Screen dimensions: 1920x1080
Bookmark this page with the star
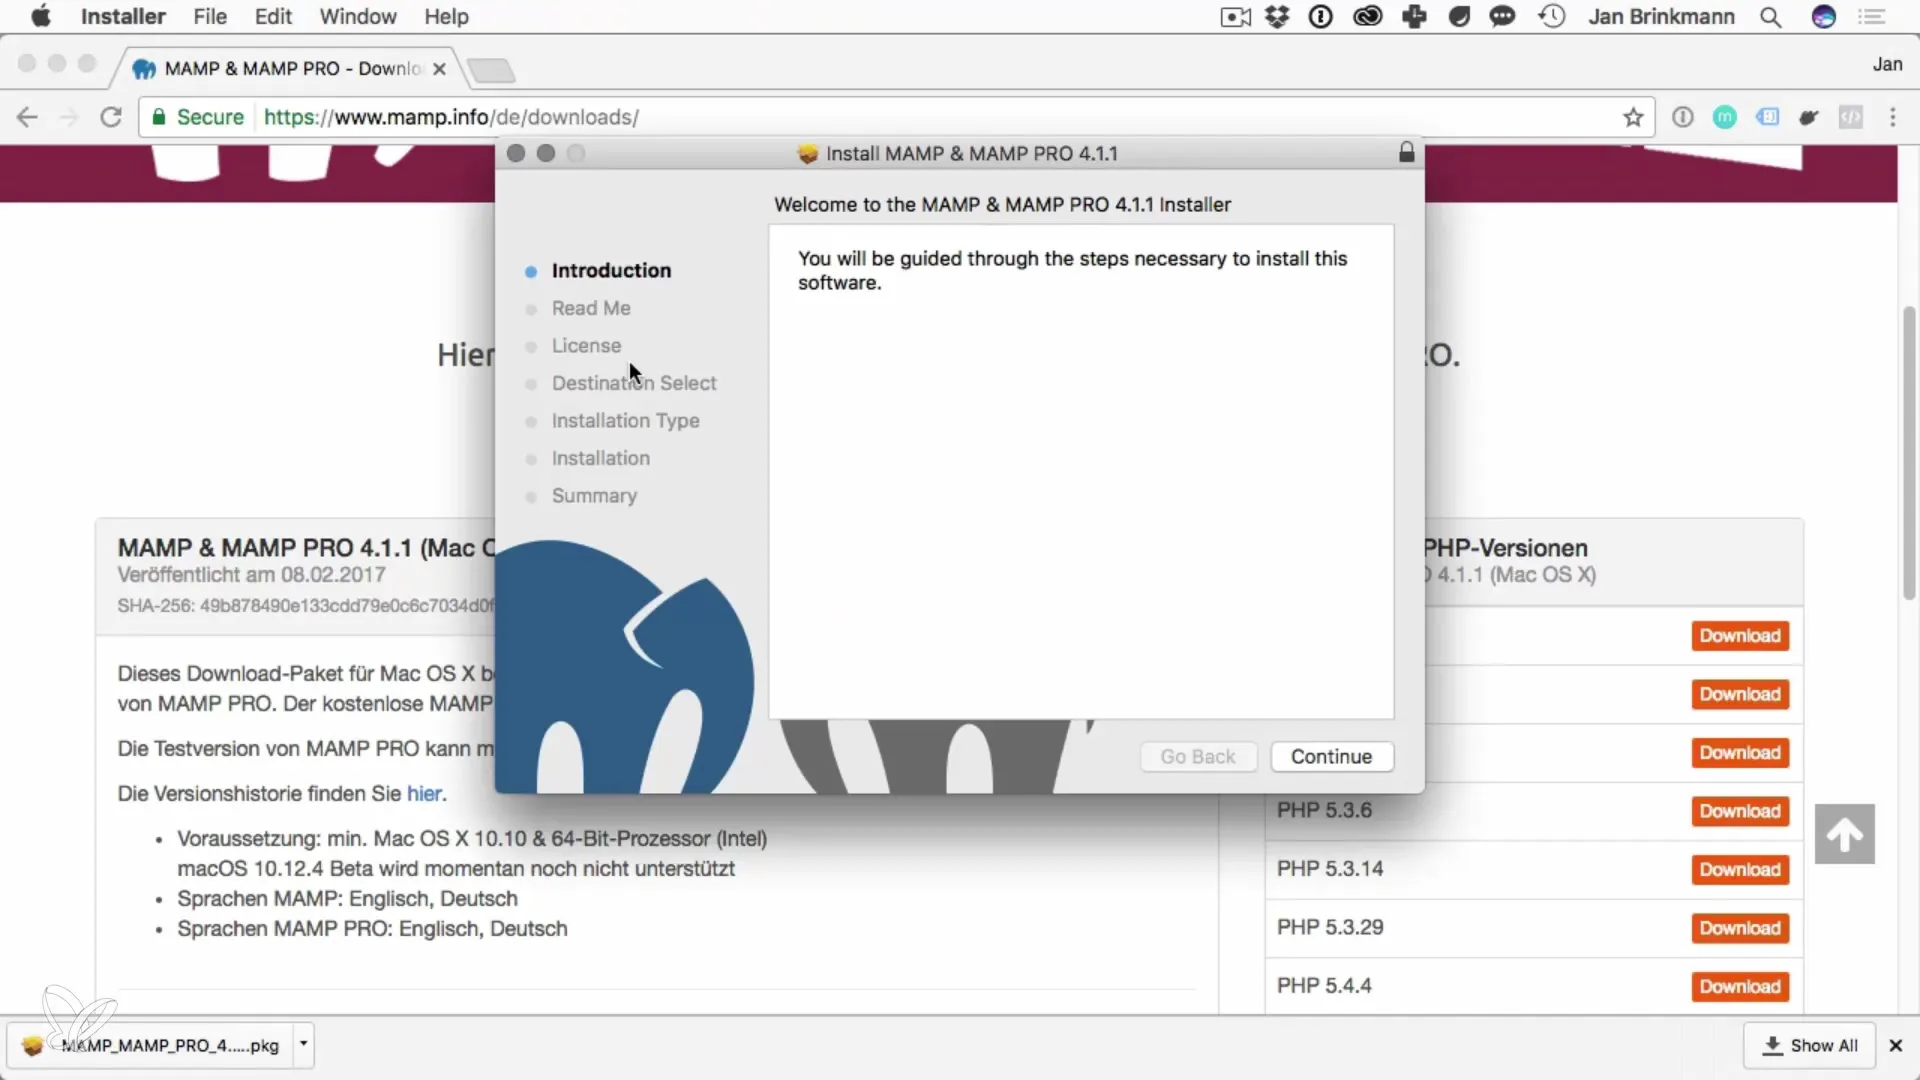pyautogui.click(x=1633, y=117)
